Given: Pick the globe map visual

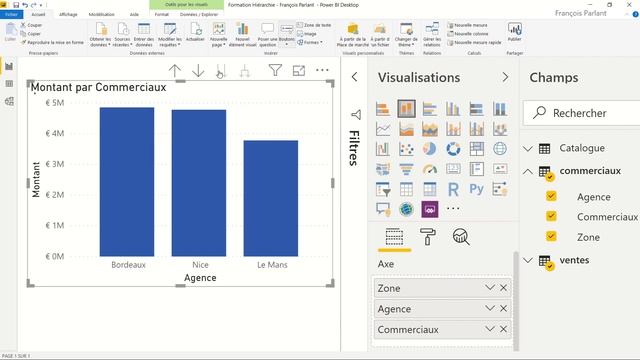Looking at the screenshot, I should pos(500,149).
